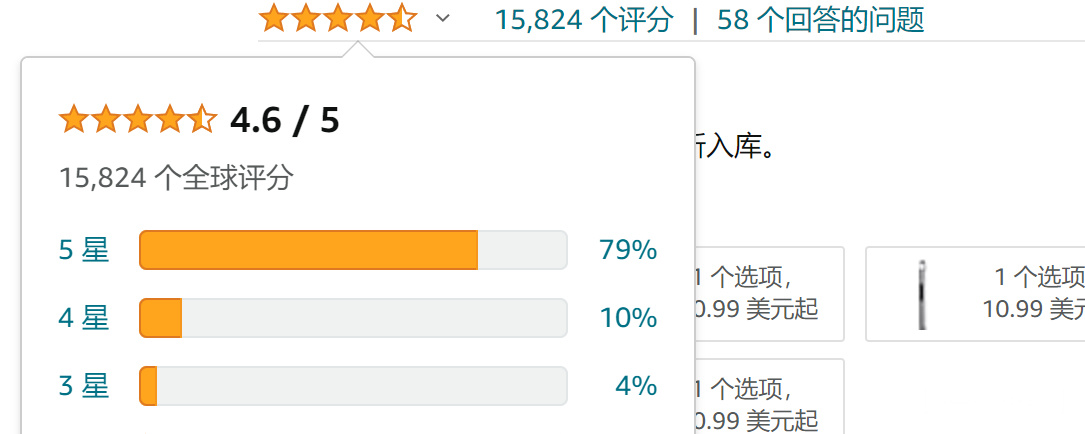This screenshot has width=1085, height=434.
Task: Click the star rating icons above the popover
Action: click(x=338, y=19)
